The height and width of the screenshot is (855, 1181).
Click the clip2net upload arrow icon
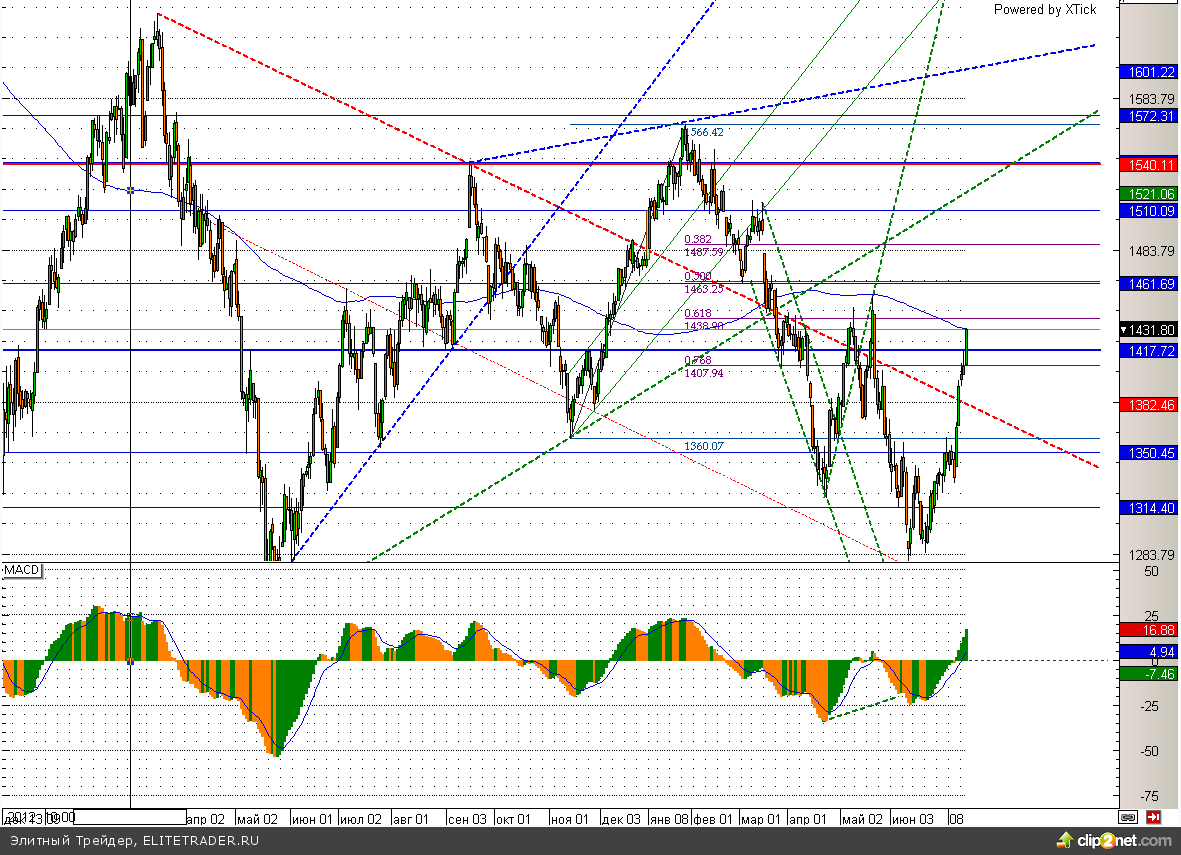tap(1062, 840)
